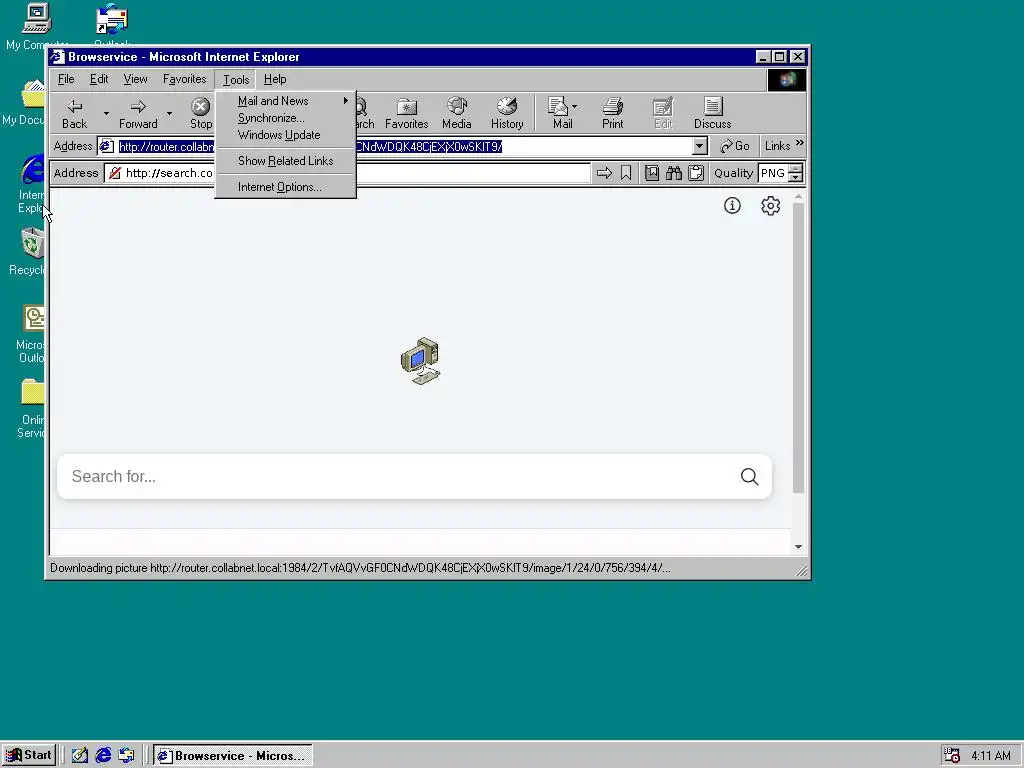
Task: Open the Help menu
Action: tap(275, 79)
